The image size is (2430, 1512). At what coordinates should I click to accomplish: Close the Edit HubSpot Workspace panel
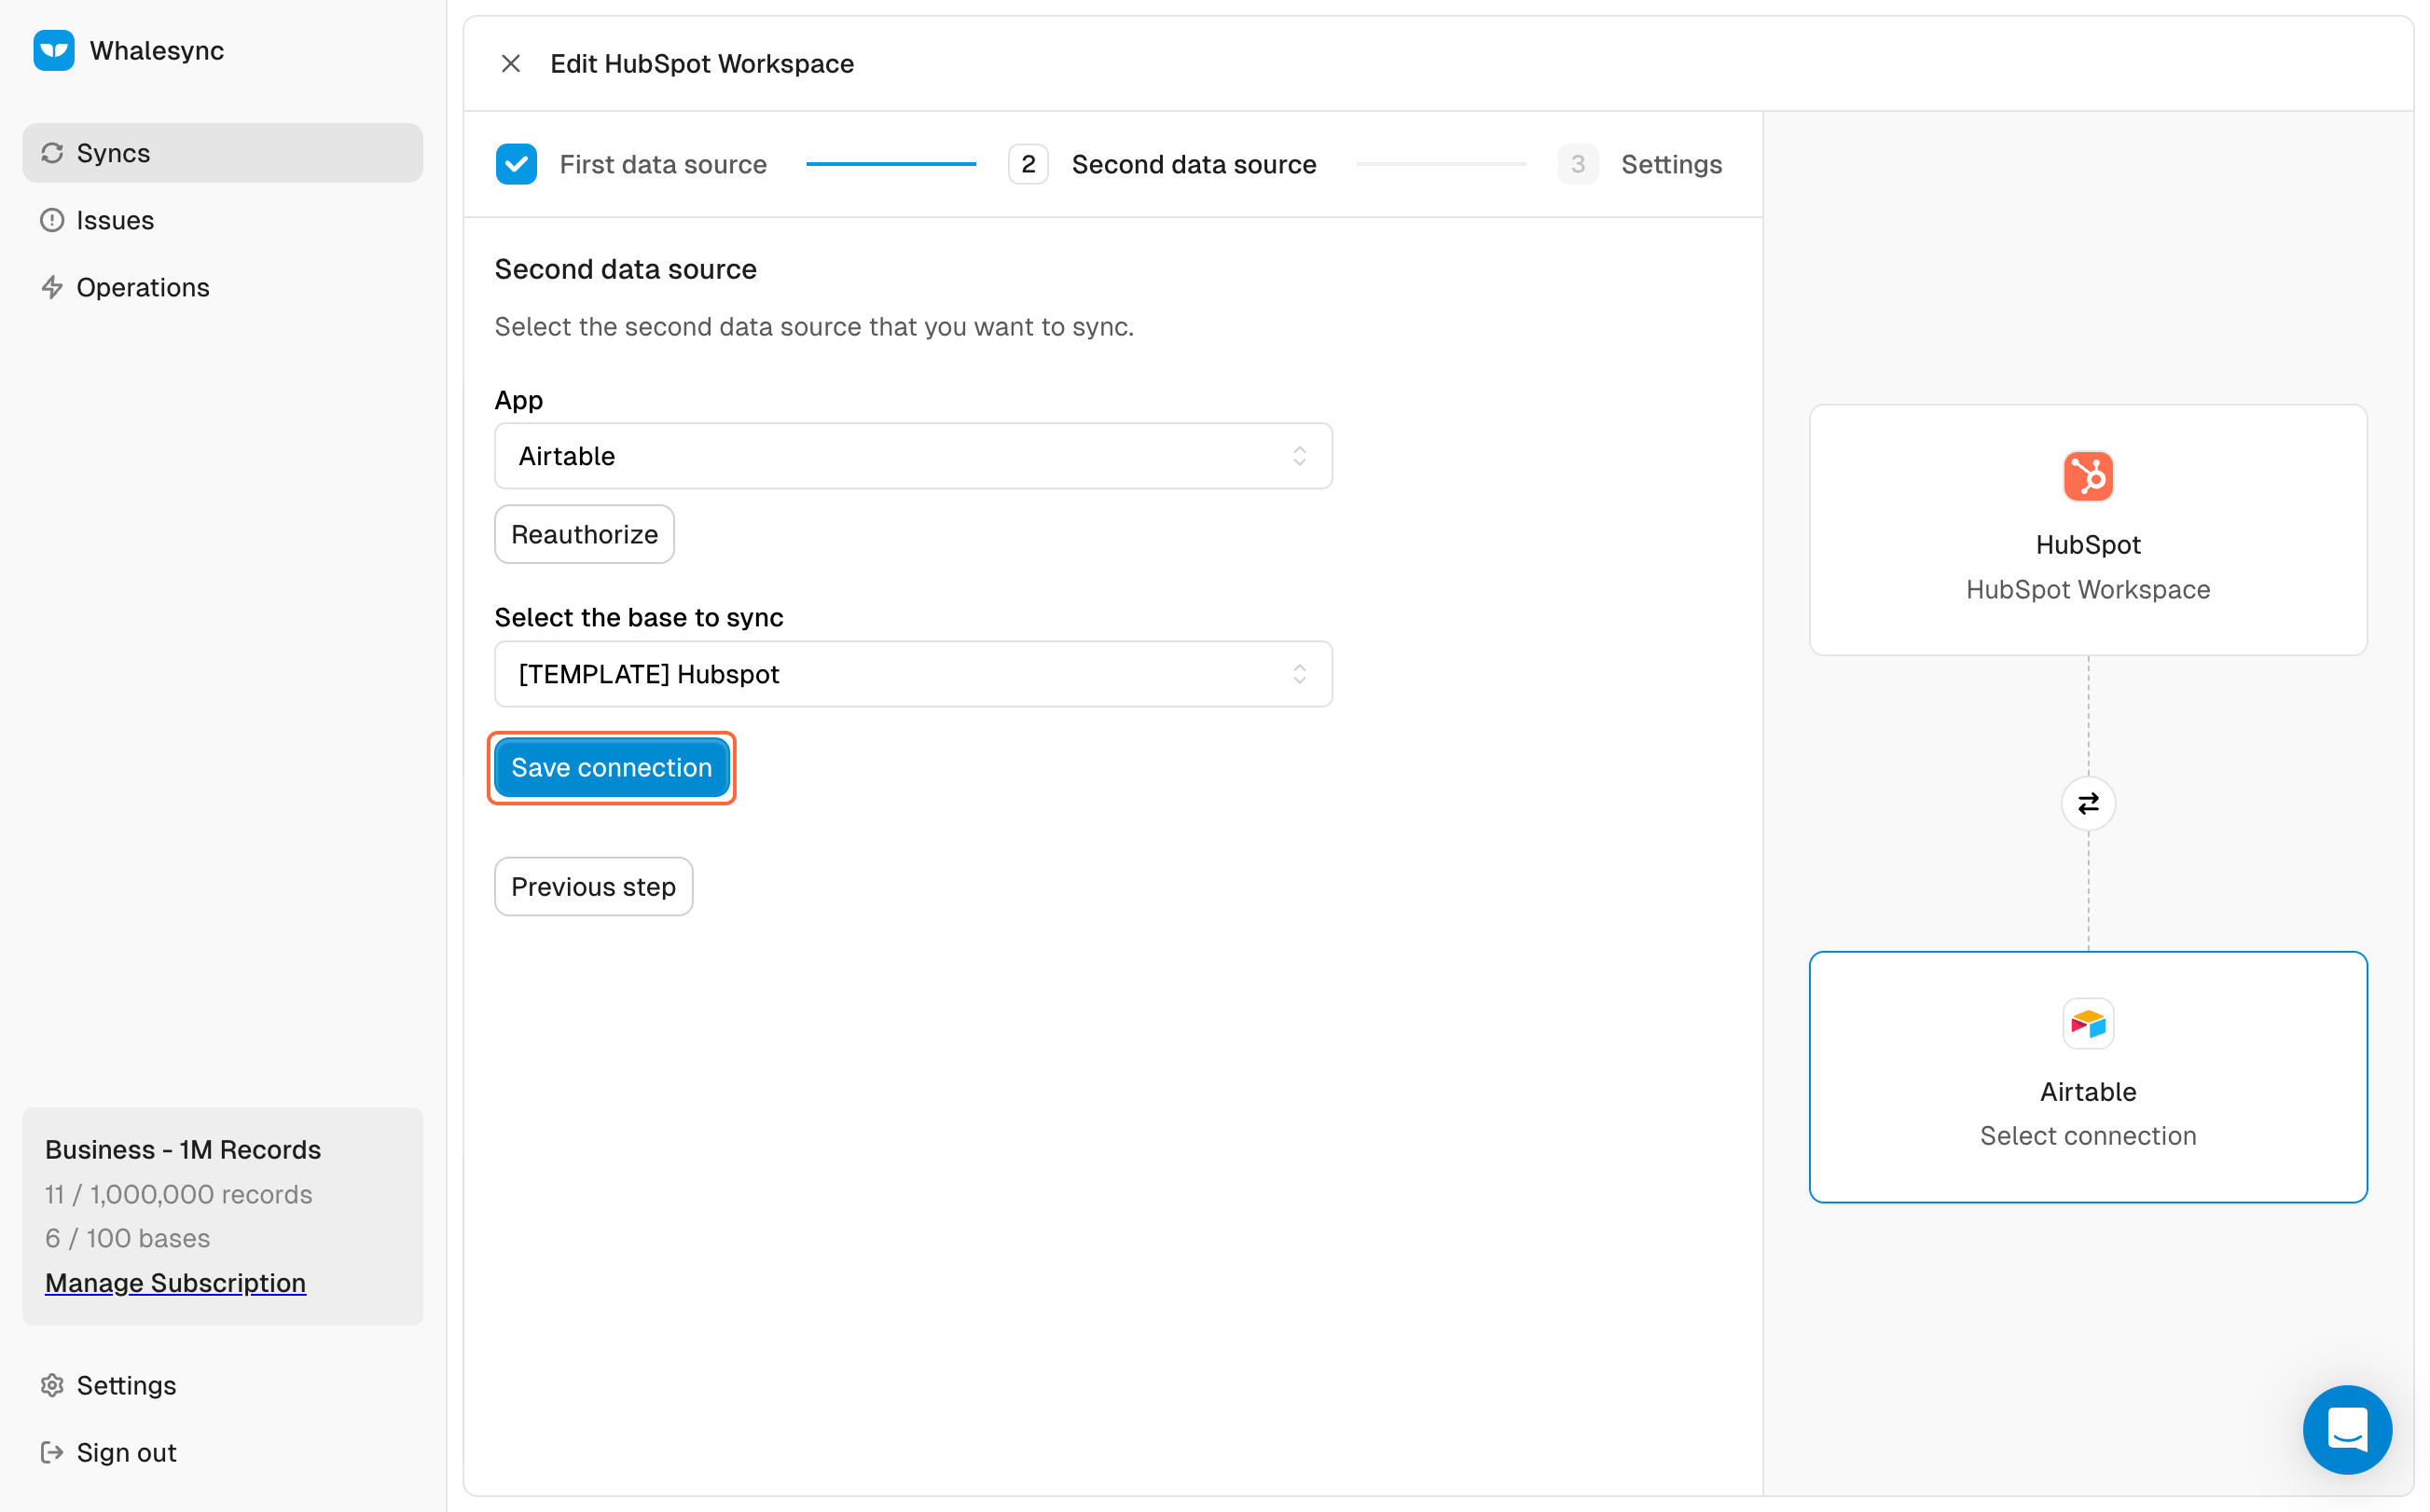(x=510, y=64)
